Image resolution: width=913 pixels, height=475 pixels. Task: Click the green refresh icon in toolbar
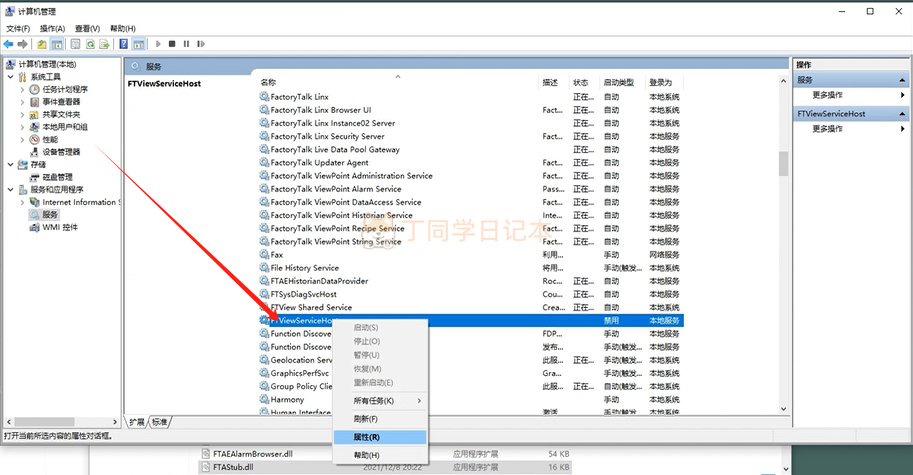pos(90,44)
